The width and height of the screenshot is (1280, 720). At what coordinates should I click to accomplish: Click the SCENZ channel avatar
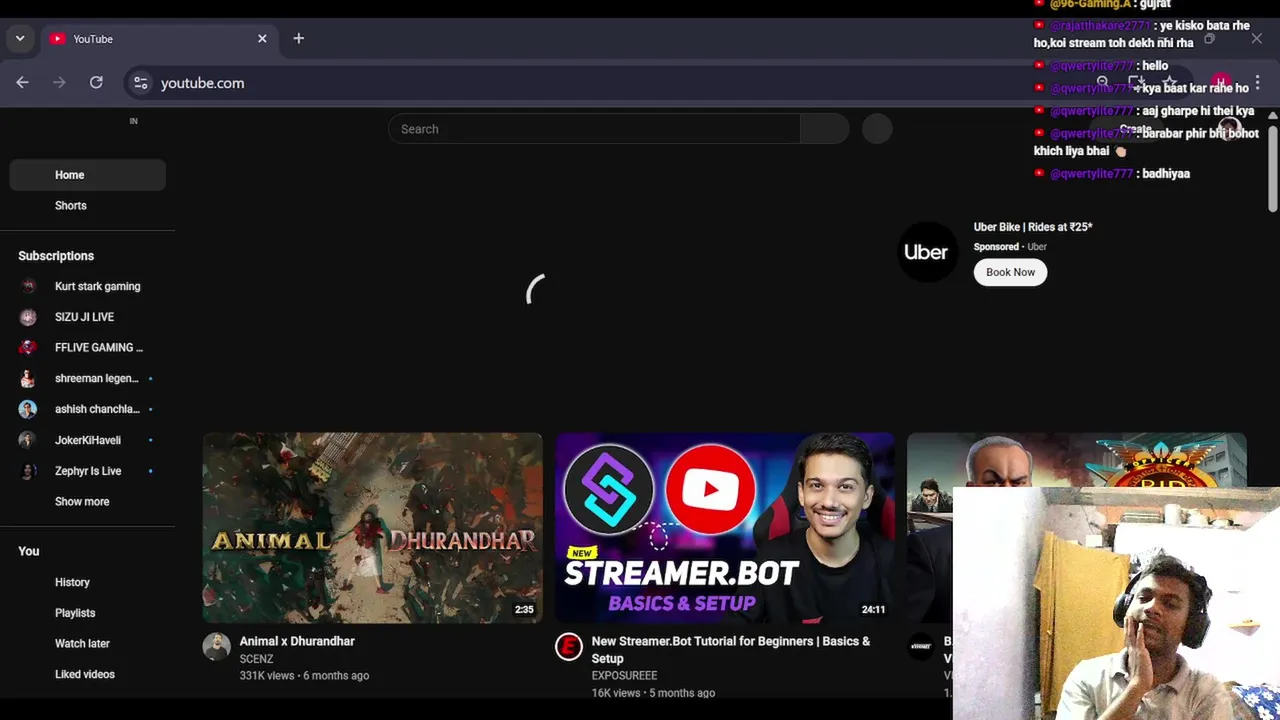click(x=216, y=647)
